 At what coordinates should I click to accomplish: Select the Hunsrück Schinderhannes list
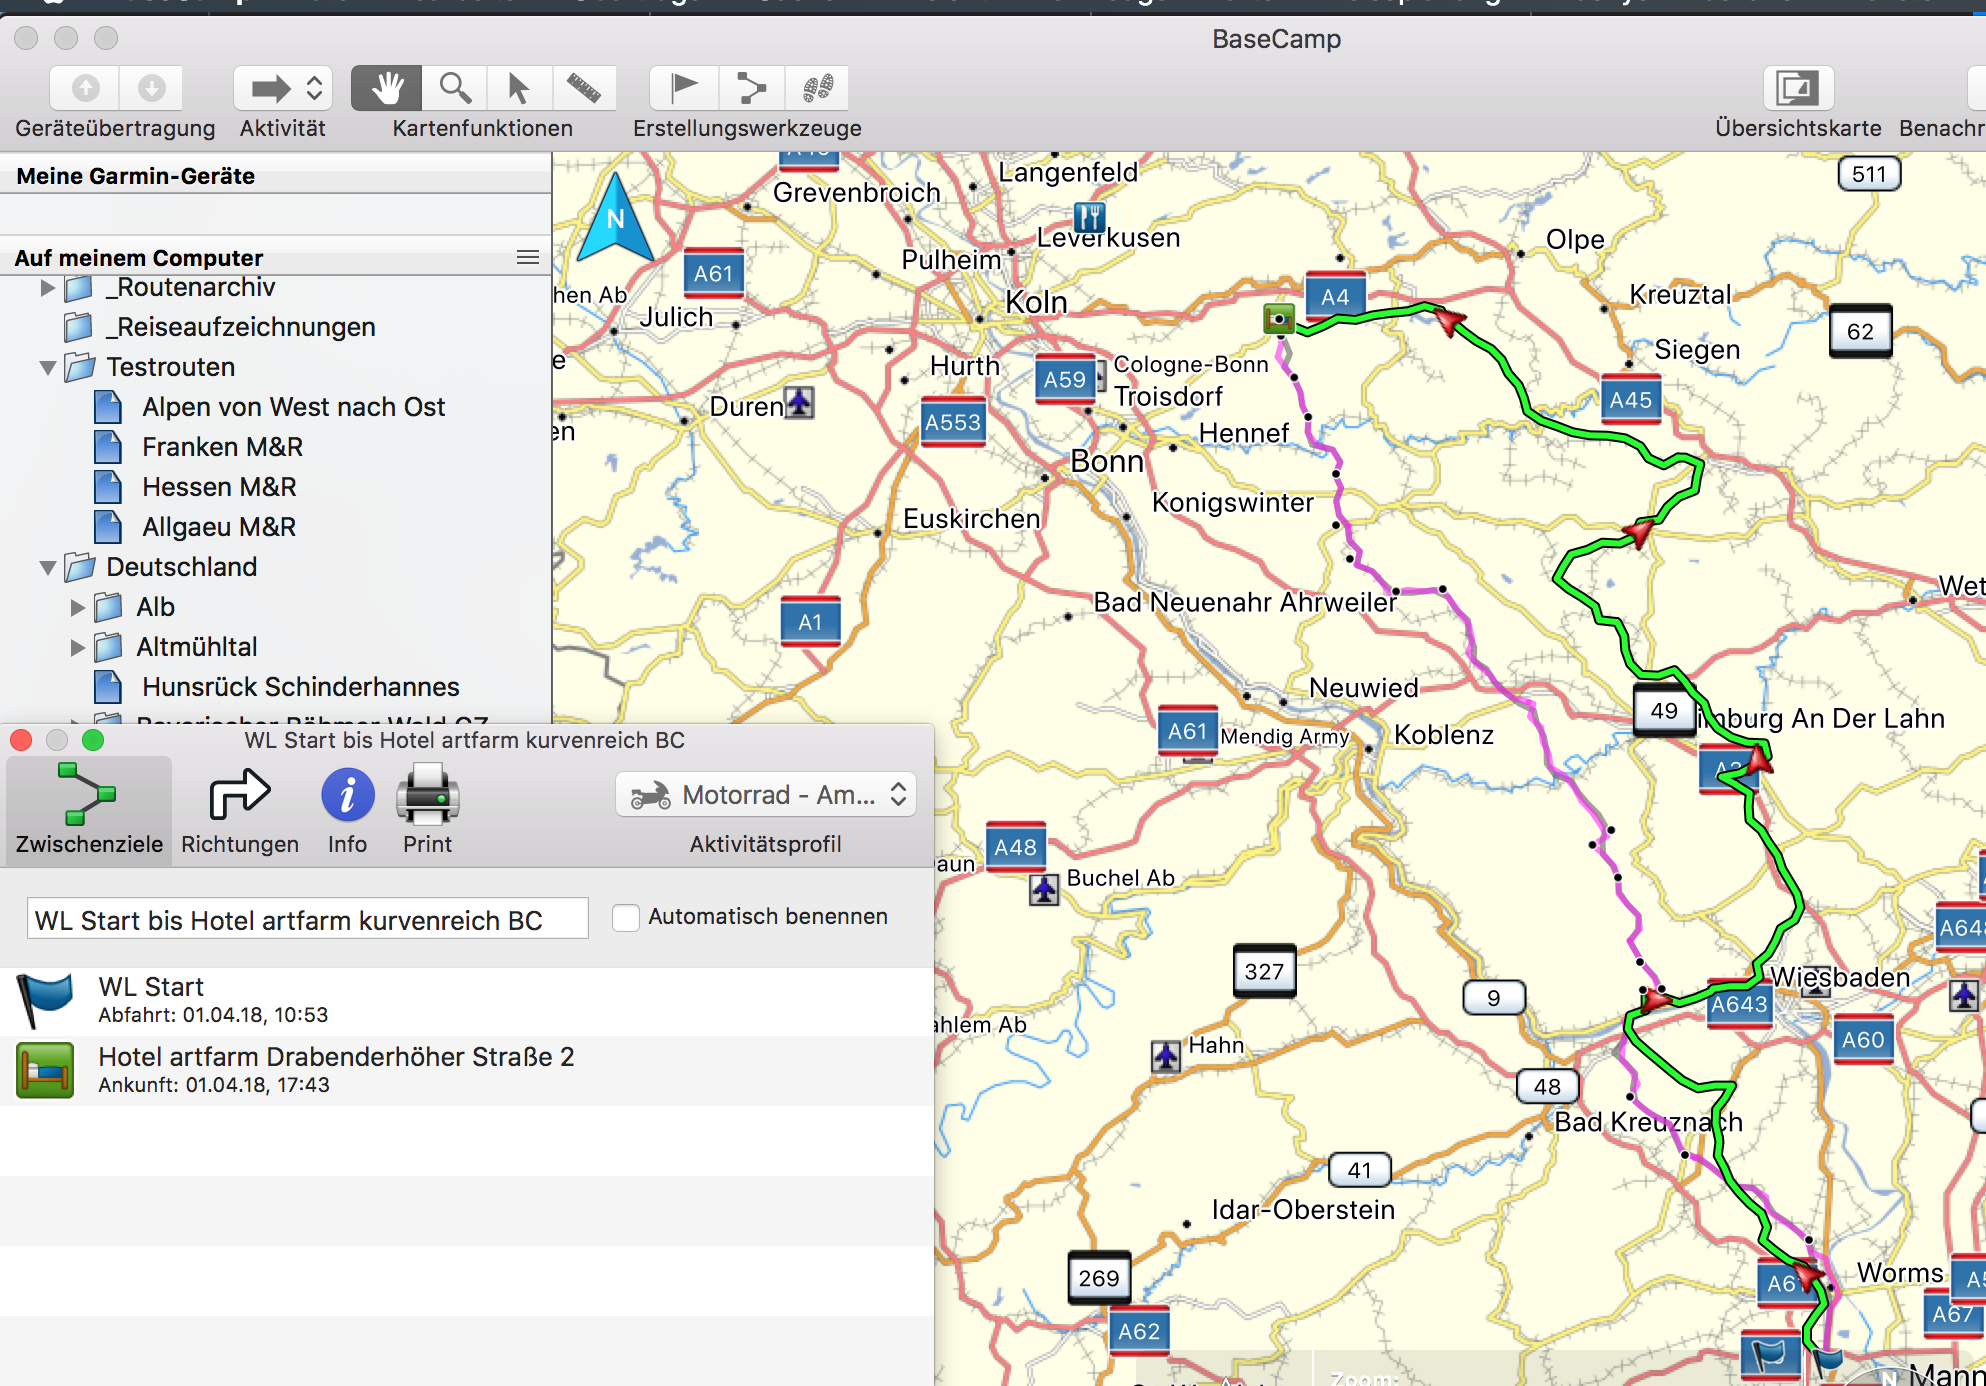coord(300,687)
